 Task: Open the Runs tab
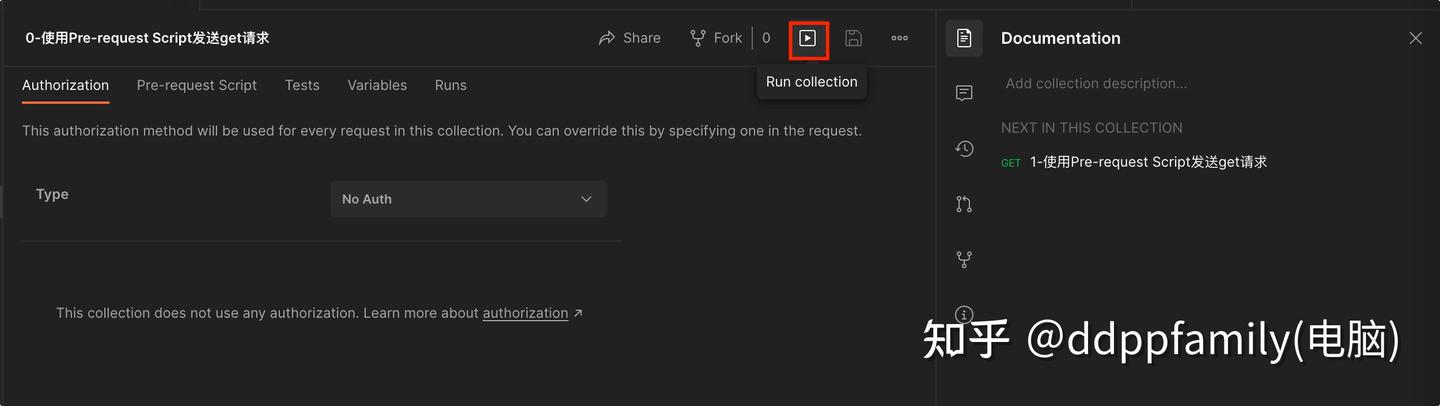[450, 86]
